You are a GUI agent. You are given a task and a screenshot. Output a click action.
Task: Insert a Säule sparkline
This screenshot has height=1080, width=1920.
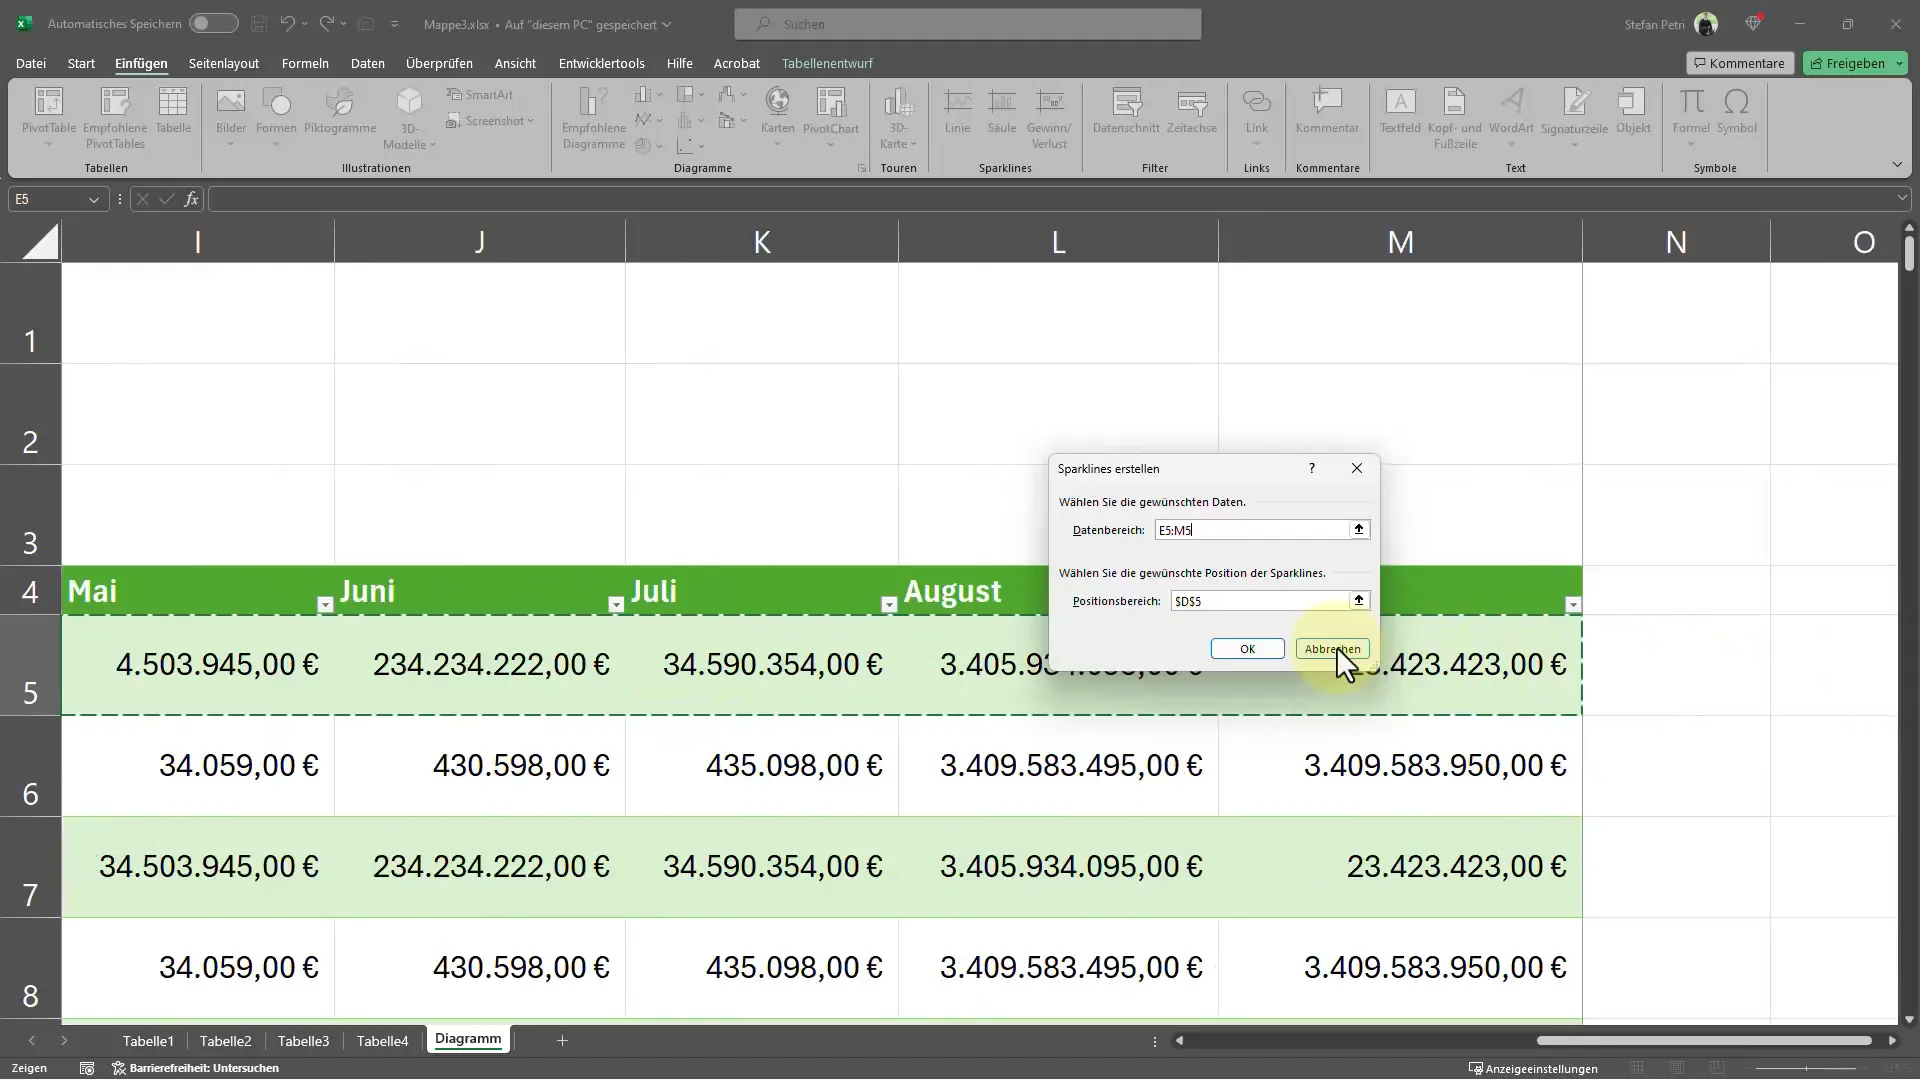coord(1001,111)
